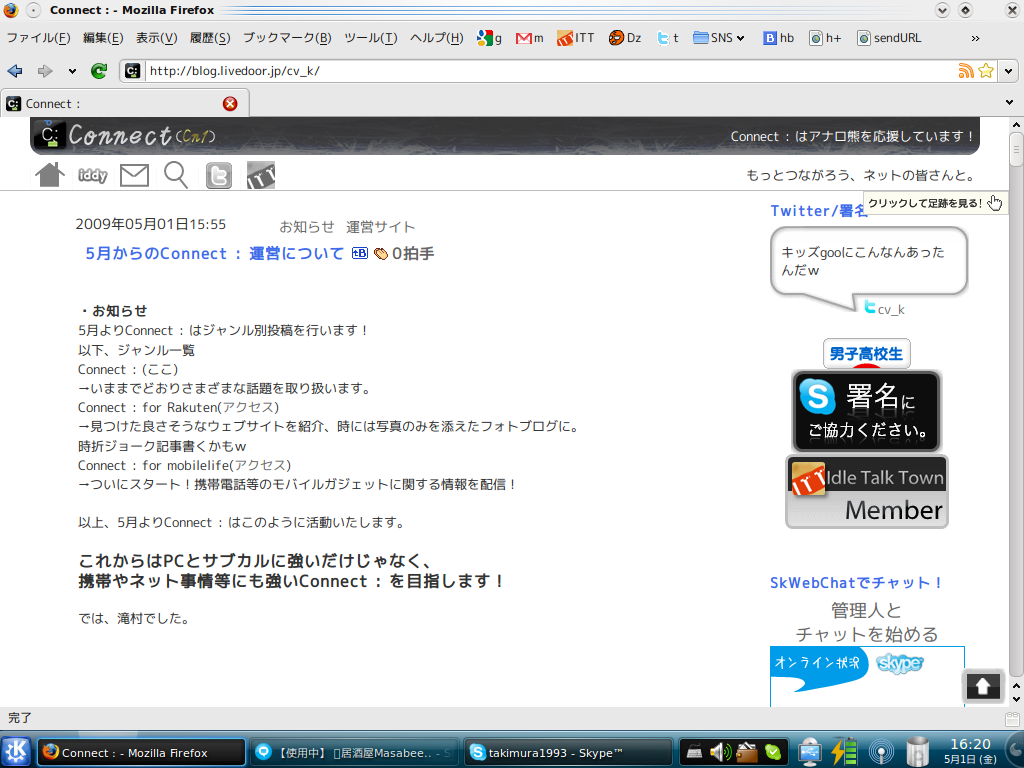Click the お知らせ category link
Viewport: 1024px width, 768px height.
pyautogui.click(x=306, y=227)
